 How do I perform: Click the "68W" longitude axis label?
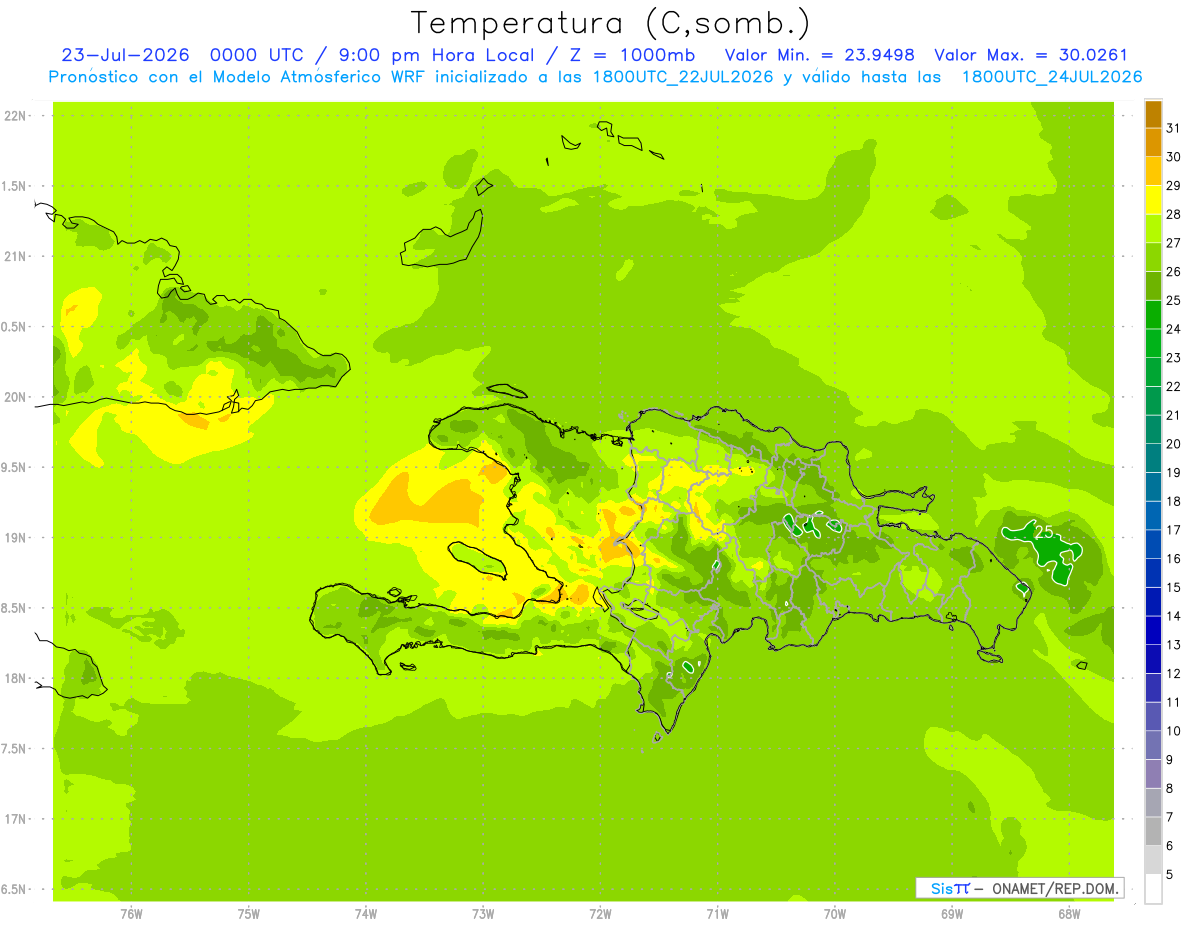click(1069, 914)
